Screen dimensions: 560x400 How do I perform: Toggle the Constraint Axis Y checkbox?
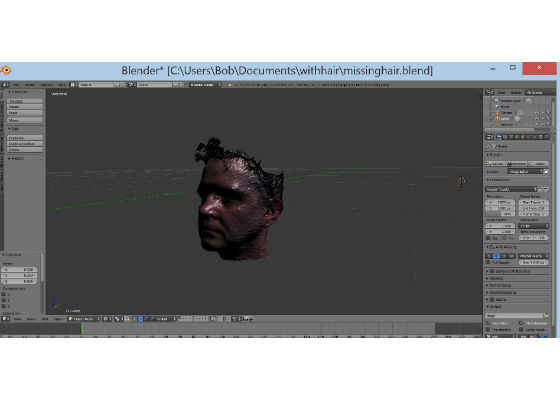tap(4, 300)
